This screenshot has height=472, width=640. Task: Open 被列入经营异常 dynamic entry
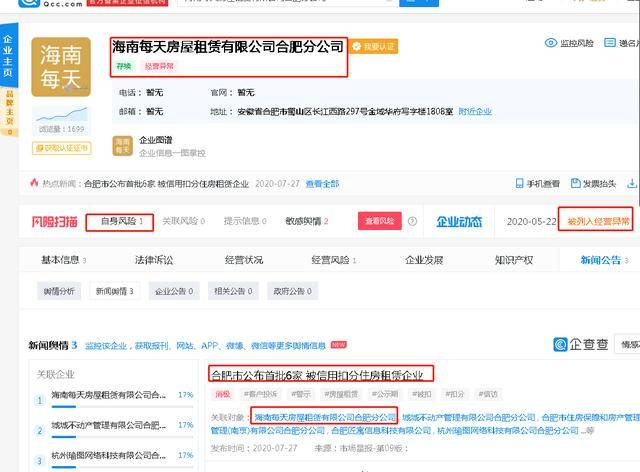click(x=596, y=221)
